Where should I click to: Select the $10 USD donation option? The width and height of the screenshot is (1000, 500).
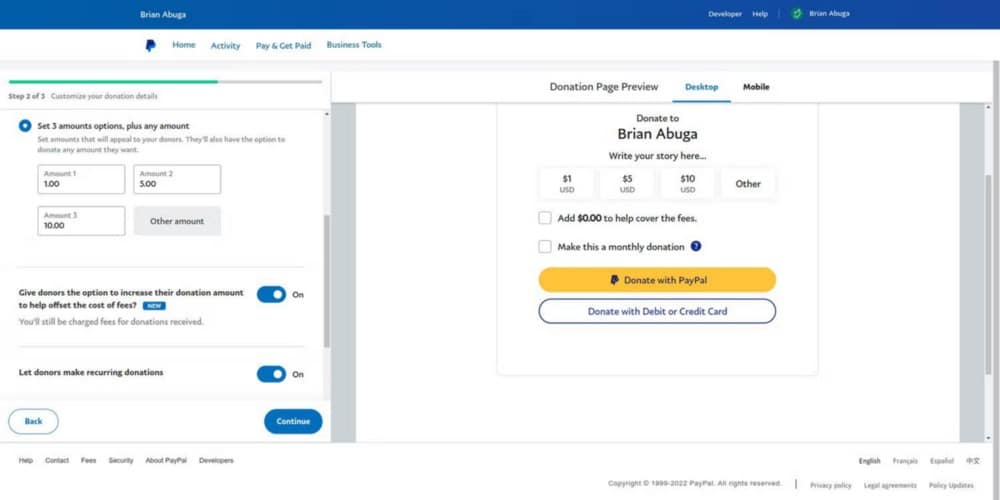pos(688,184)
